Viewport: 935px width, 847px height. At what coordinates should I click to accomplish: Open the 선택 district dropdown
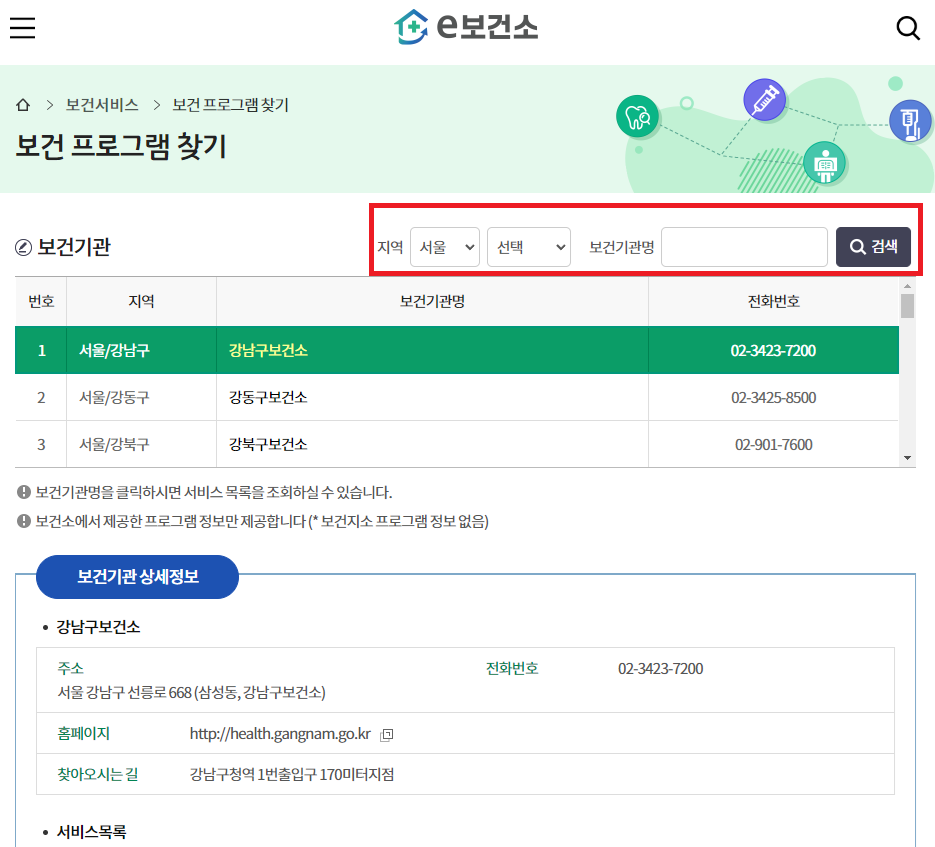coord(528,247)
